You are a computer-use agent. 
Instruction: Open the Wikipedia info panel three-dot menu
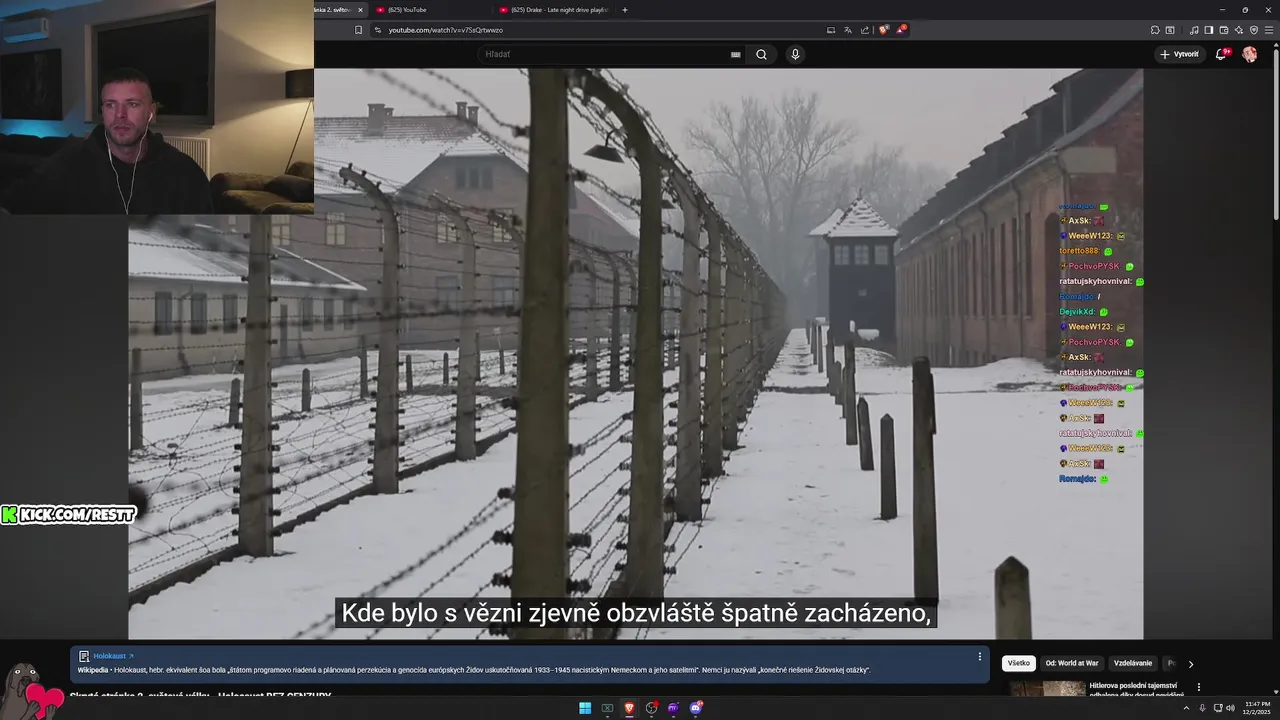(x=980, y=656)
